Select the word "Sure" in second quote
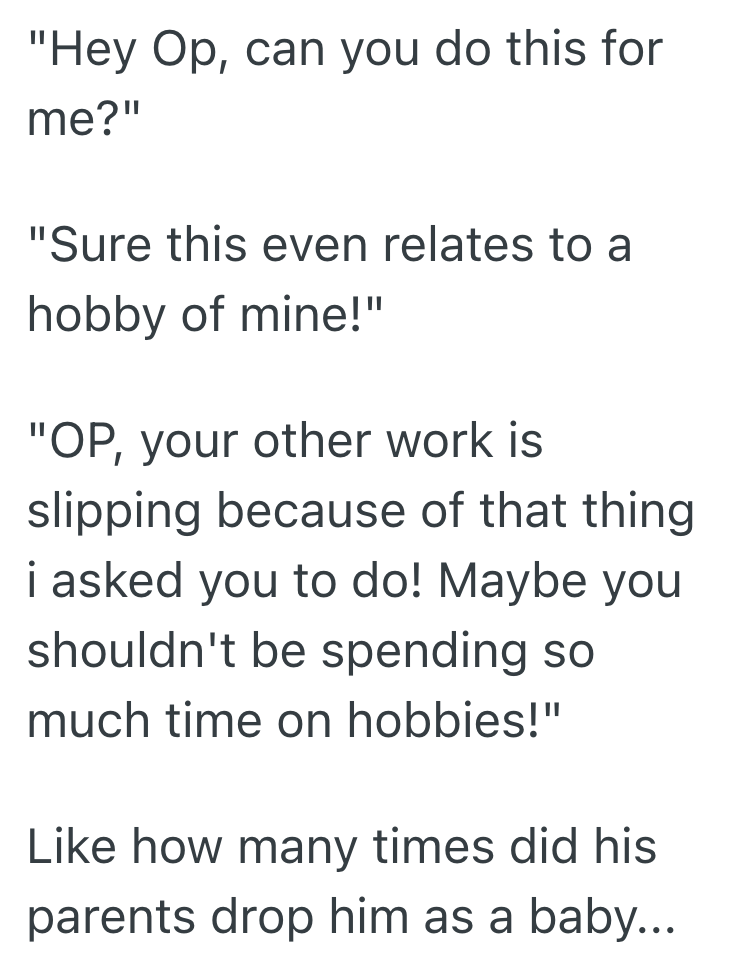This screenshot has height=974, width=730. [90, 246]
